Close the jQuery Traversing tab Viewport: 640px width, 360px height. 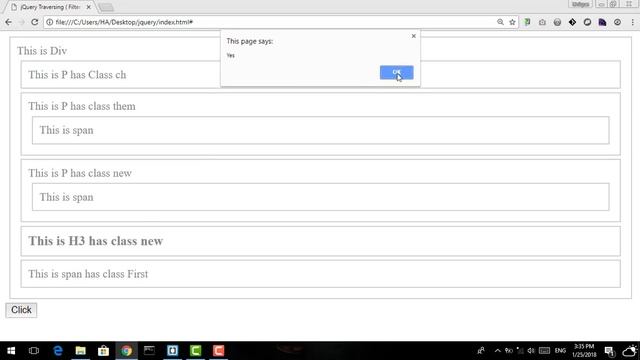[89, 7]
